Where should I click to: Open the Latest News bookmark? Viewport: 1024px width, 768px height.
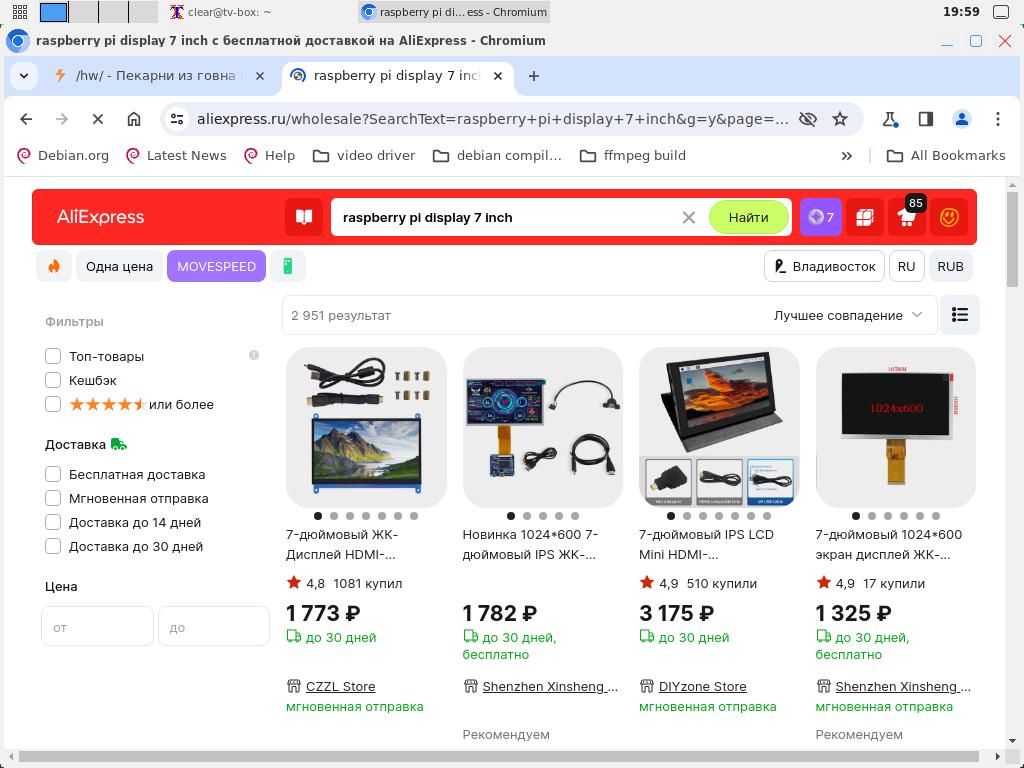click(176, 156)
